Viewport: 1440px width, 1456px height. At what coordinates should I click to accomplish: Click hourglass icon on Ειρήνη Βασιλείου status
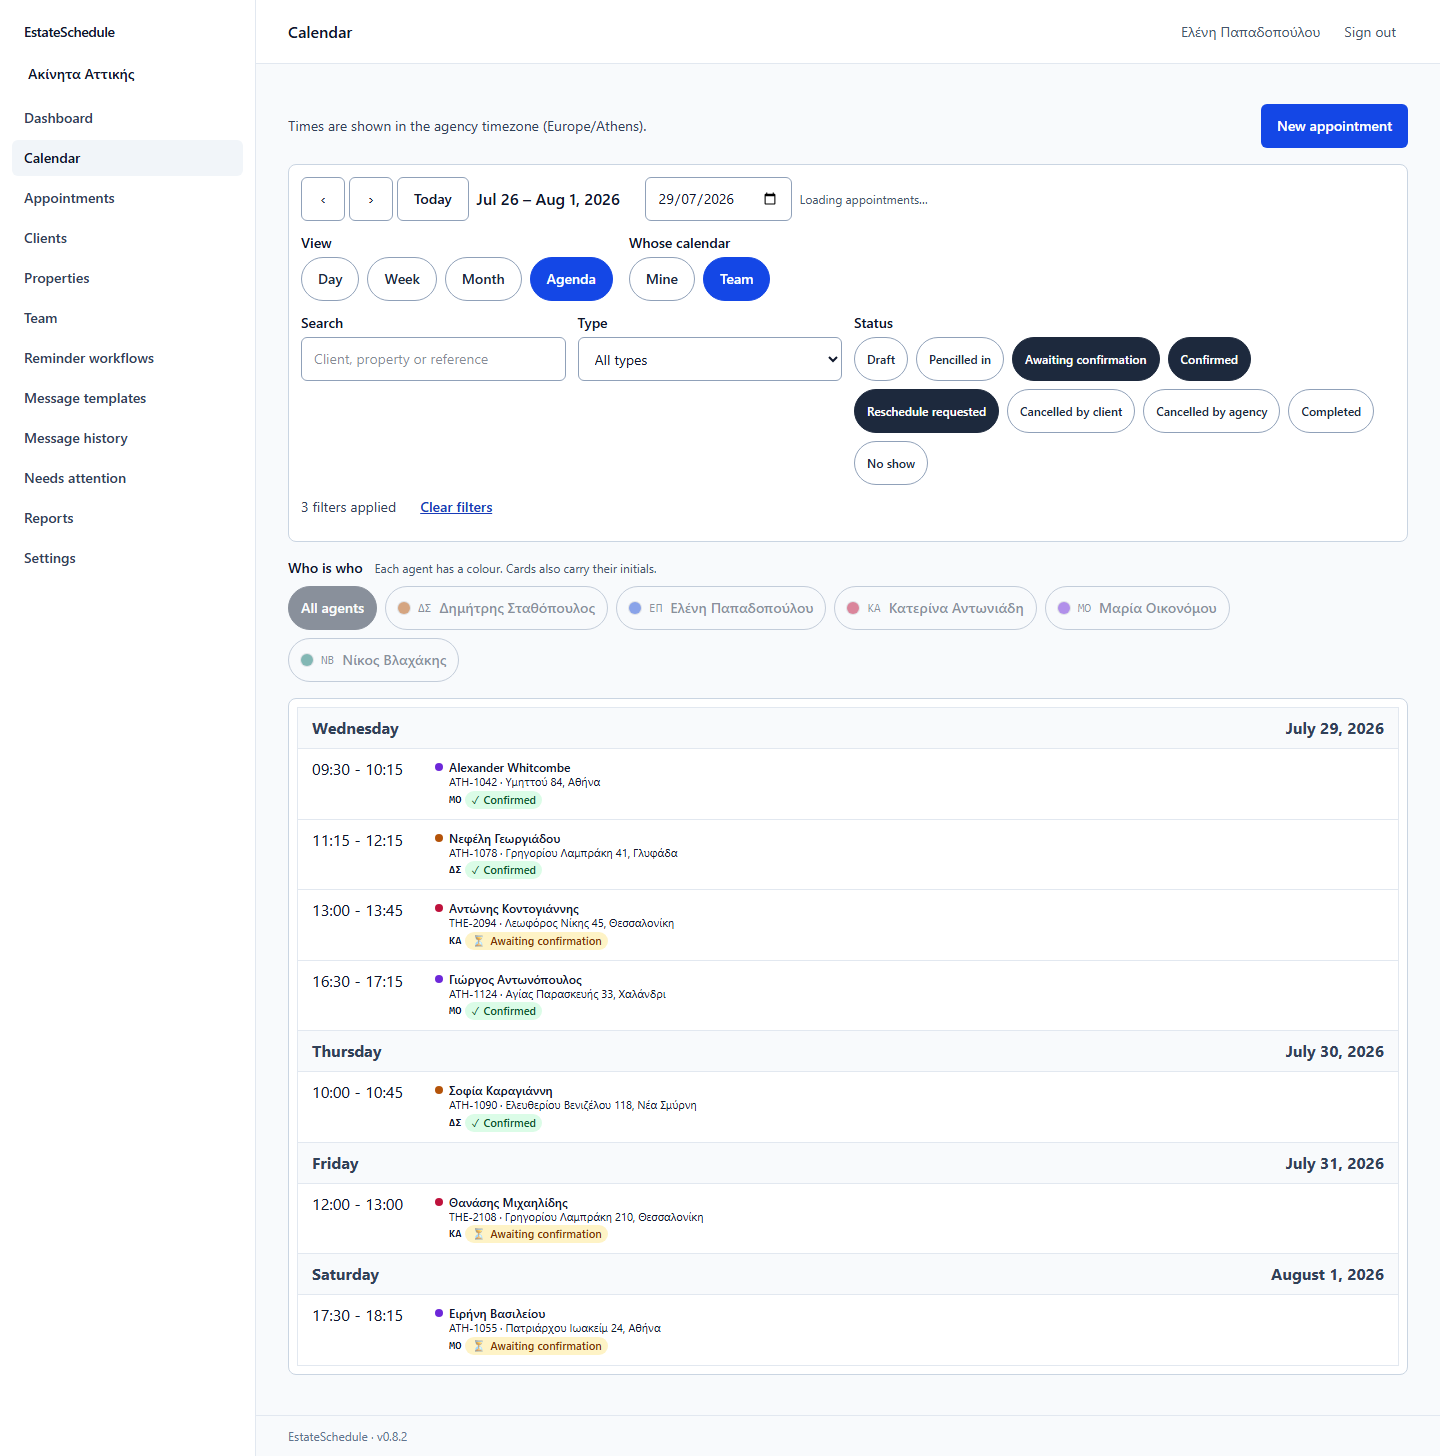click(x=479, y=1346)
